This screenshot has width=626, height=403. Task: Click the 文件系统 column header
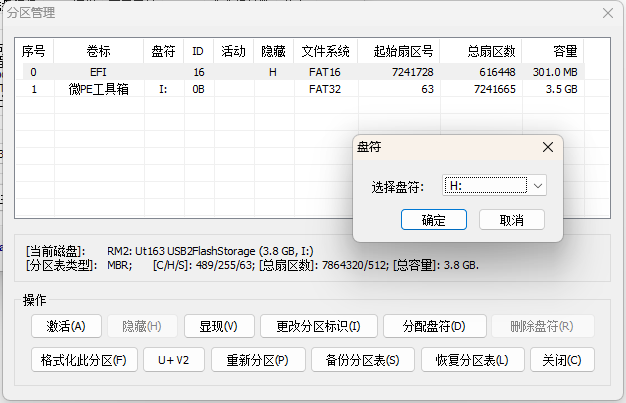pos(325,51)
